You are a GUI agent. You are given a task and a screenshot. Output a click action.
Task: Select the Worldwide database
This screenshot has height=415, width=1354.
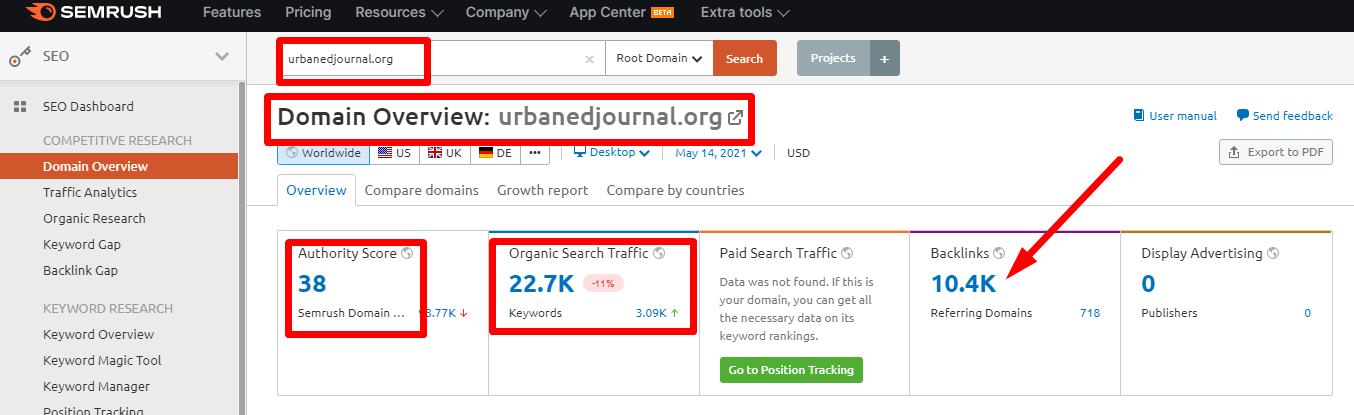(x=324, y=153)
